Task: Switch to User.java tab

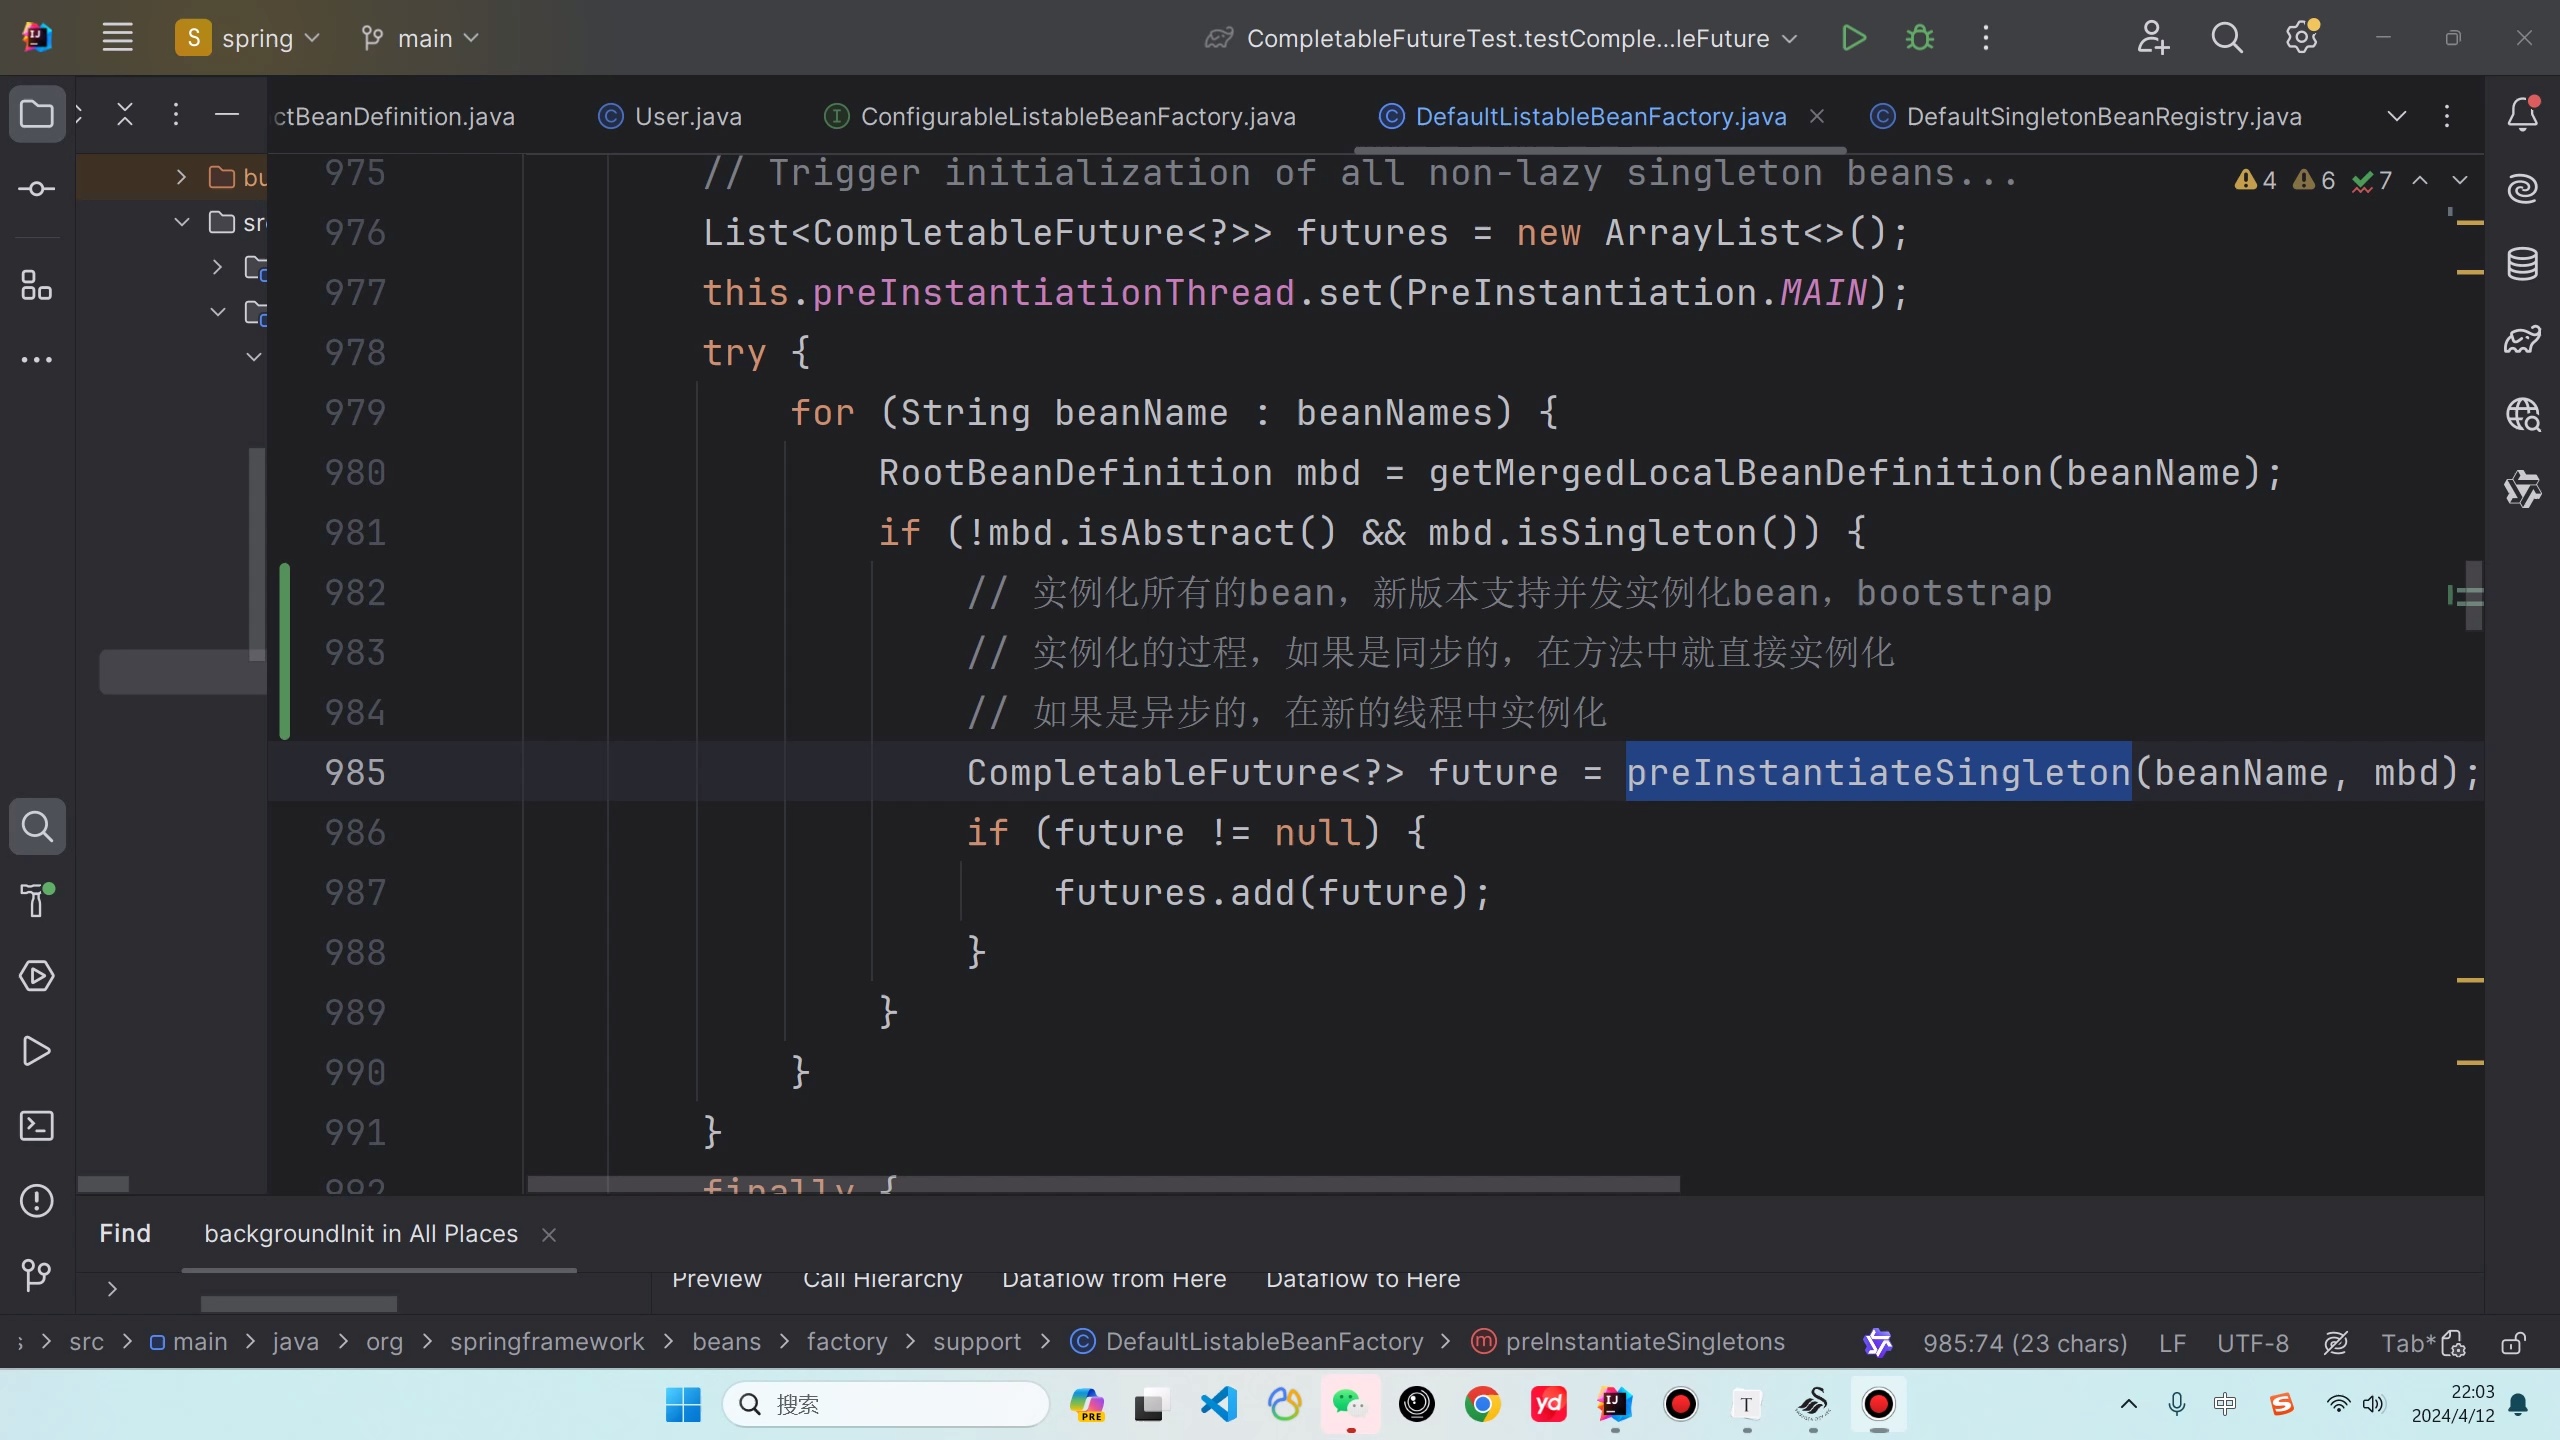Action: pos(688,116)
